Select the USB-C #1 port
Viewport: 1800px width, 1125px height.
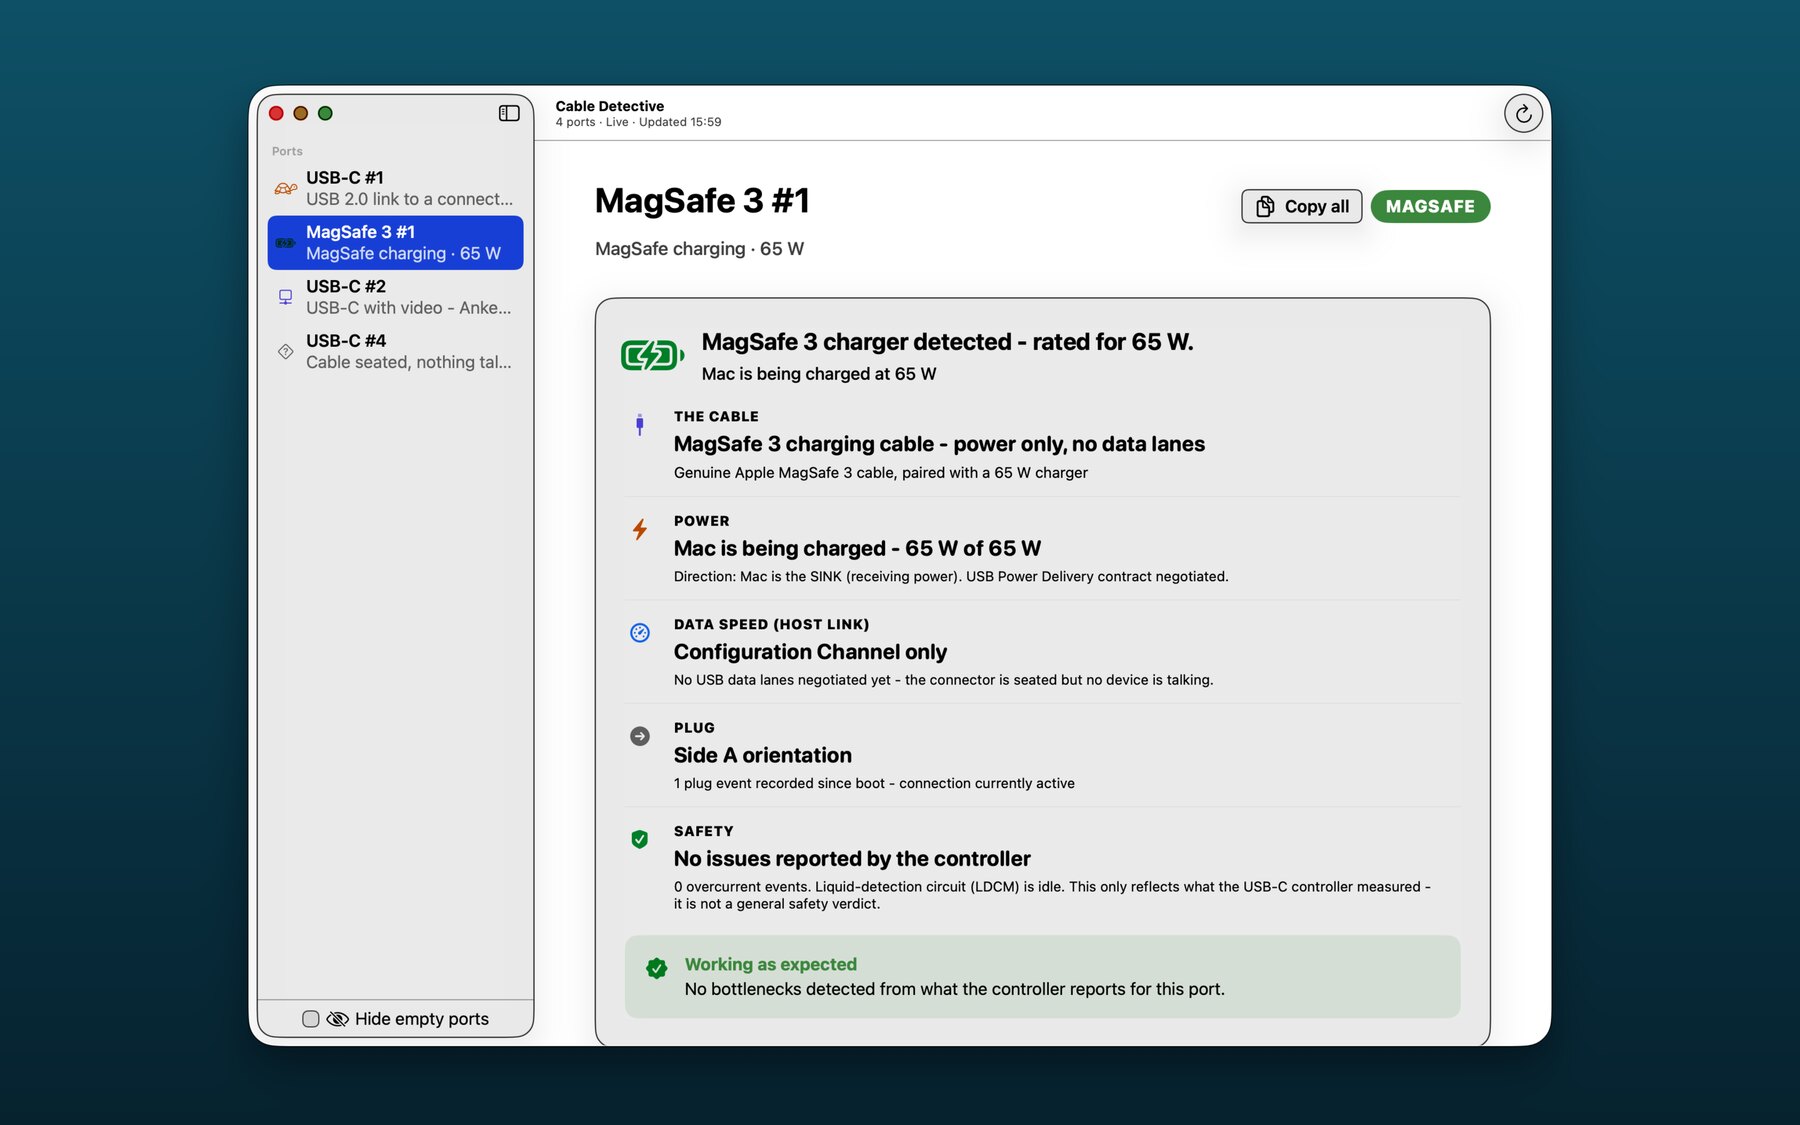pyautogui.click(x=396, y=188)
